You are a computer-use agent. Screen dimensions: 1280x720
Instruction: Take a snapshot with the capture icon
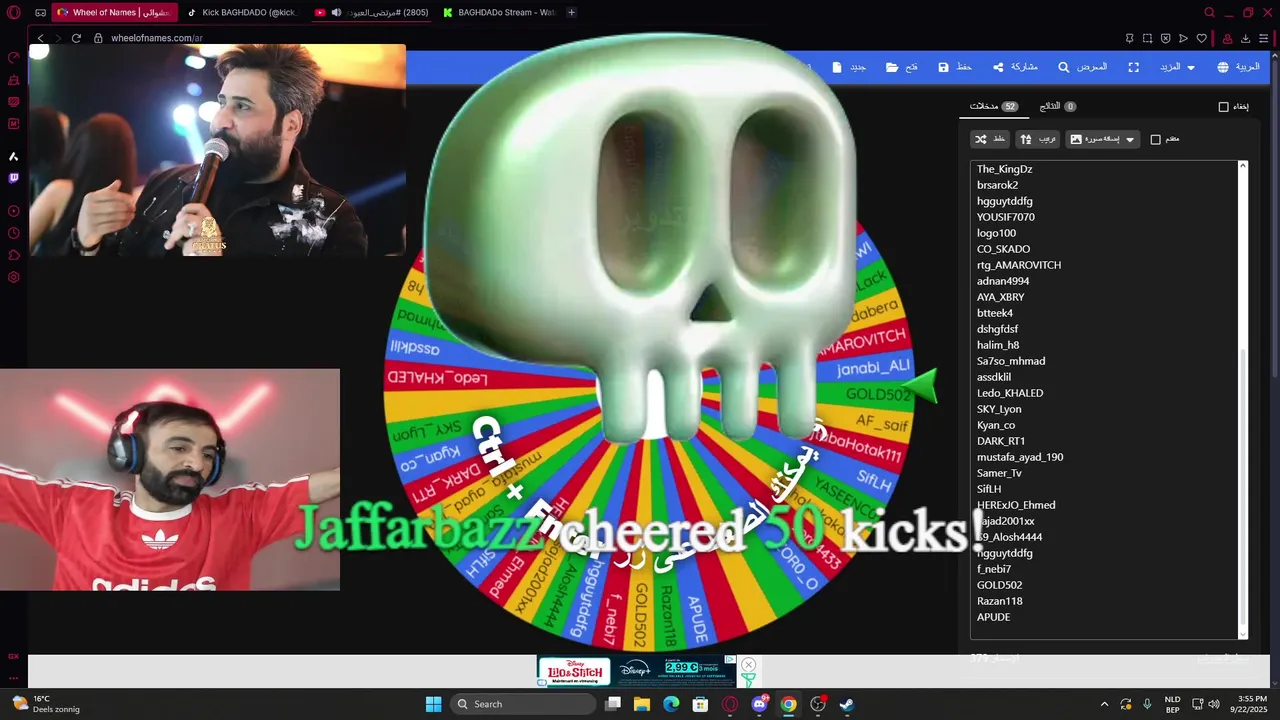click(1147, 38)
